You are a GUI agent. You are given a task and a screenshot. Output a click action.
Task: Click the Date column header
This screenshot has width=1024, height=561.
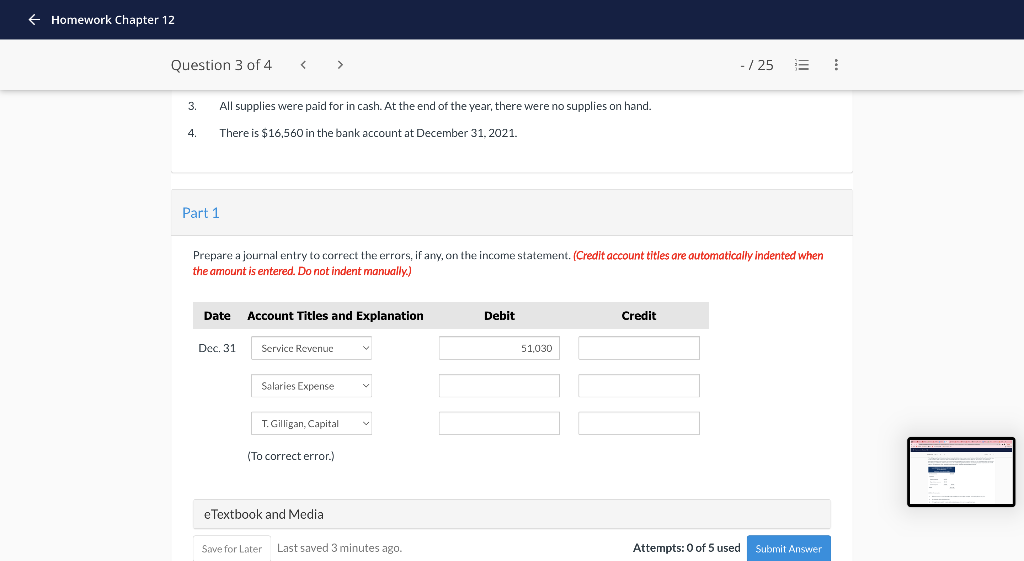point(217,315)
